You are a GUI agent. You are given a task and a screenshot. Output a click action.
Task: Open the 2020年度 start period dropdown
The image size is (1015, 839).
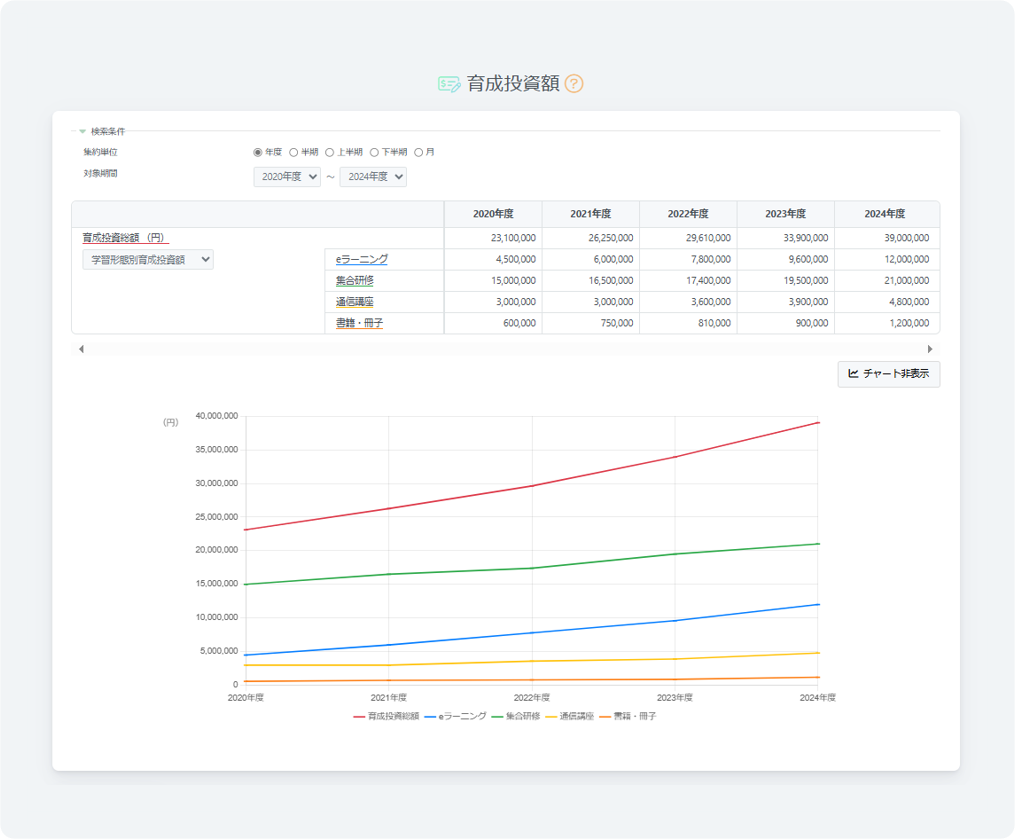coord(287,177)
